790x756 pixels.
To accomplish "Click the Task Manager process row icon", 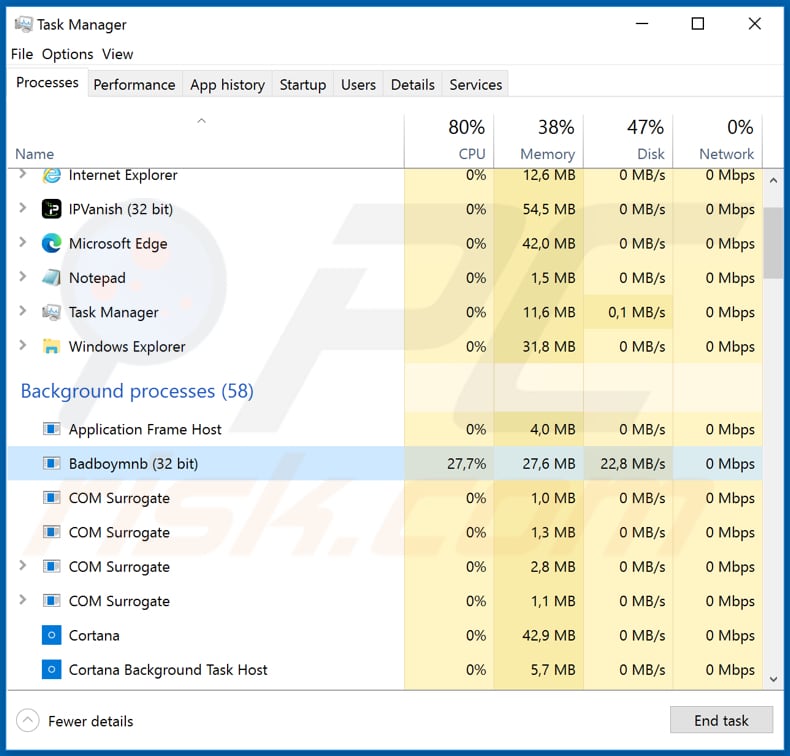I will tap(51, 312).
